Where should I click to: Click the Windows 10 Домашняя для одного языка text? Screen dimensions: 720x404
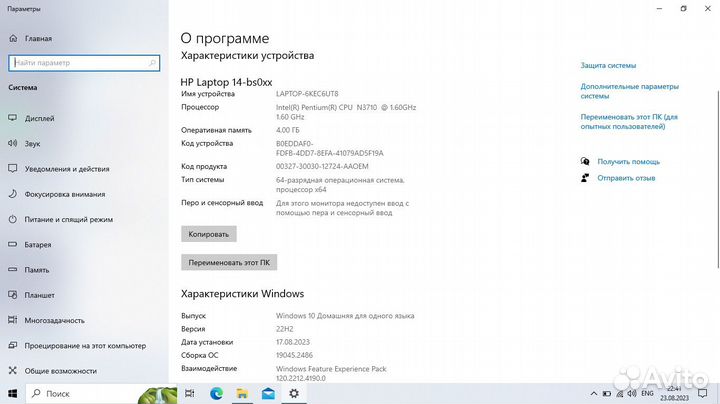[345, 316]
